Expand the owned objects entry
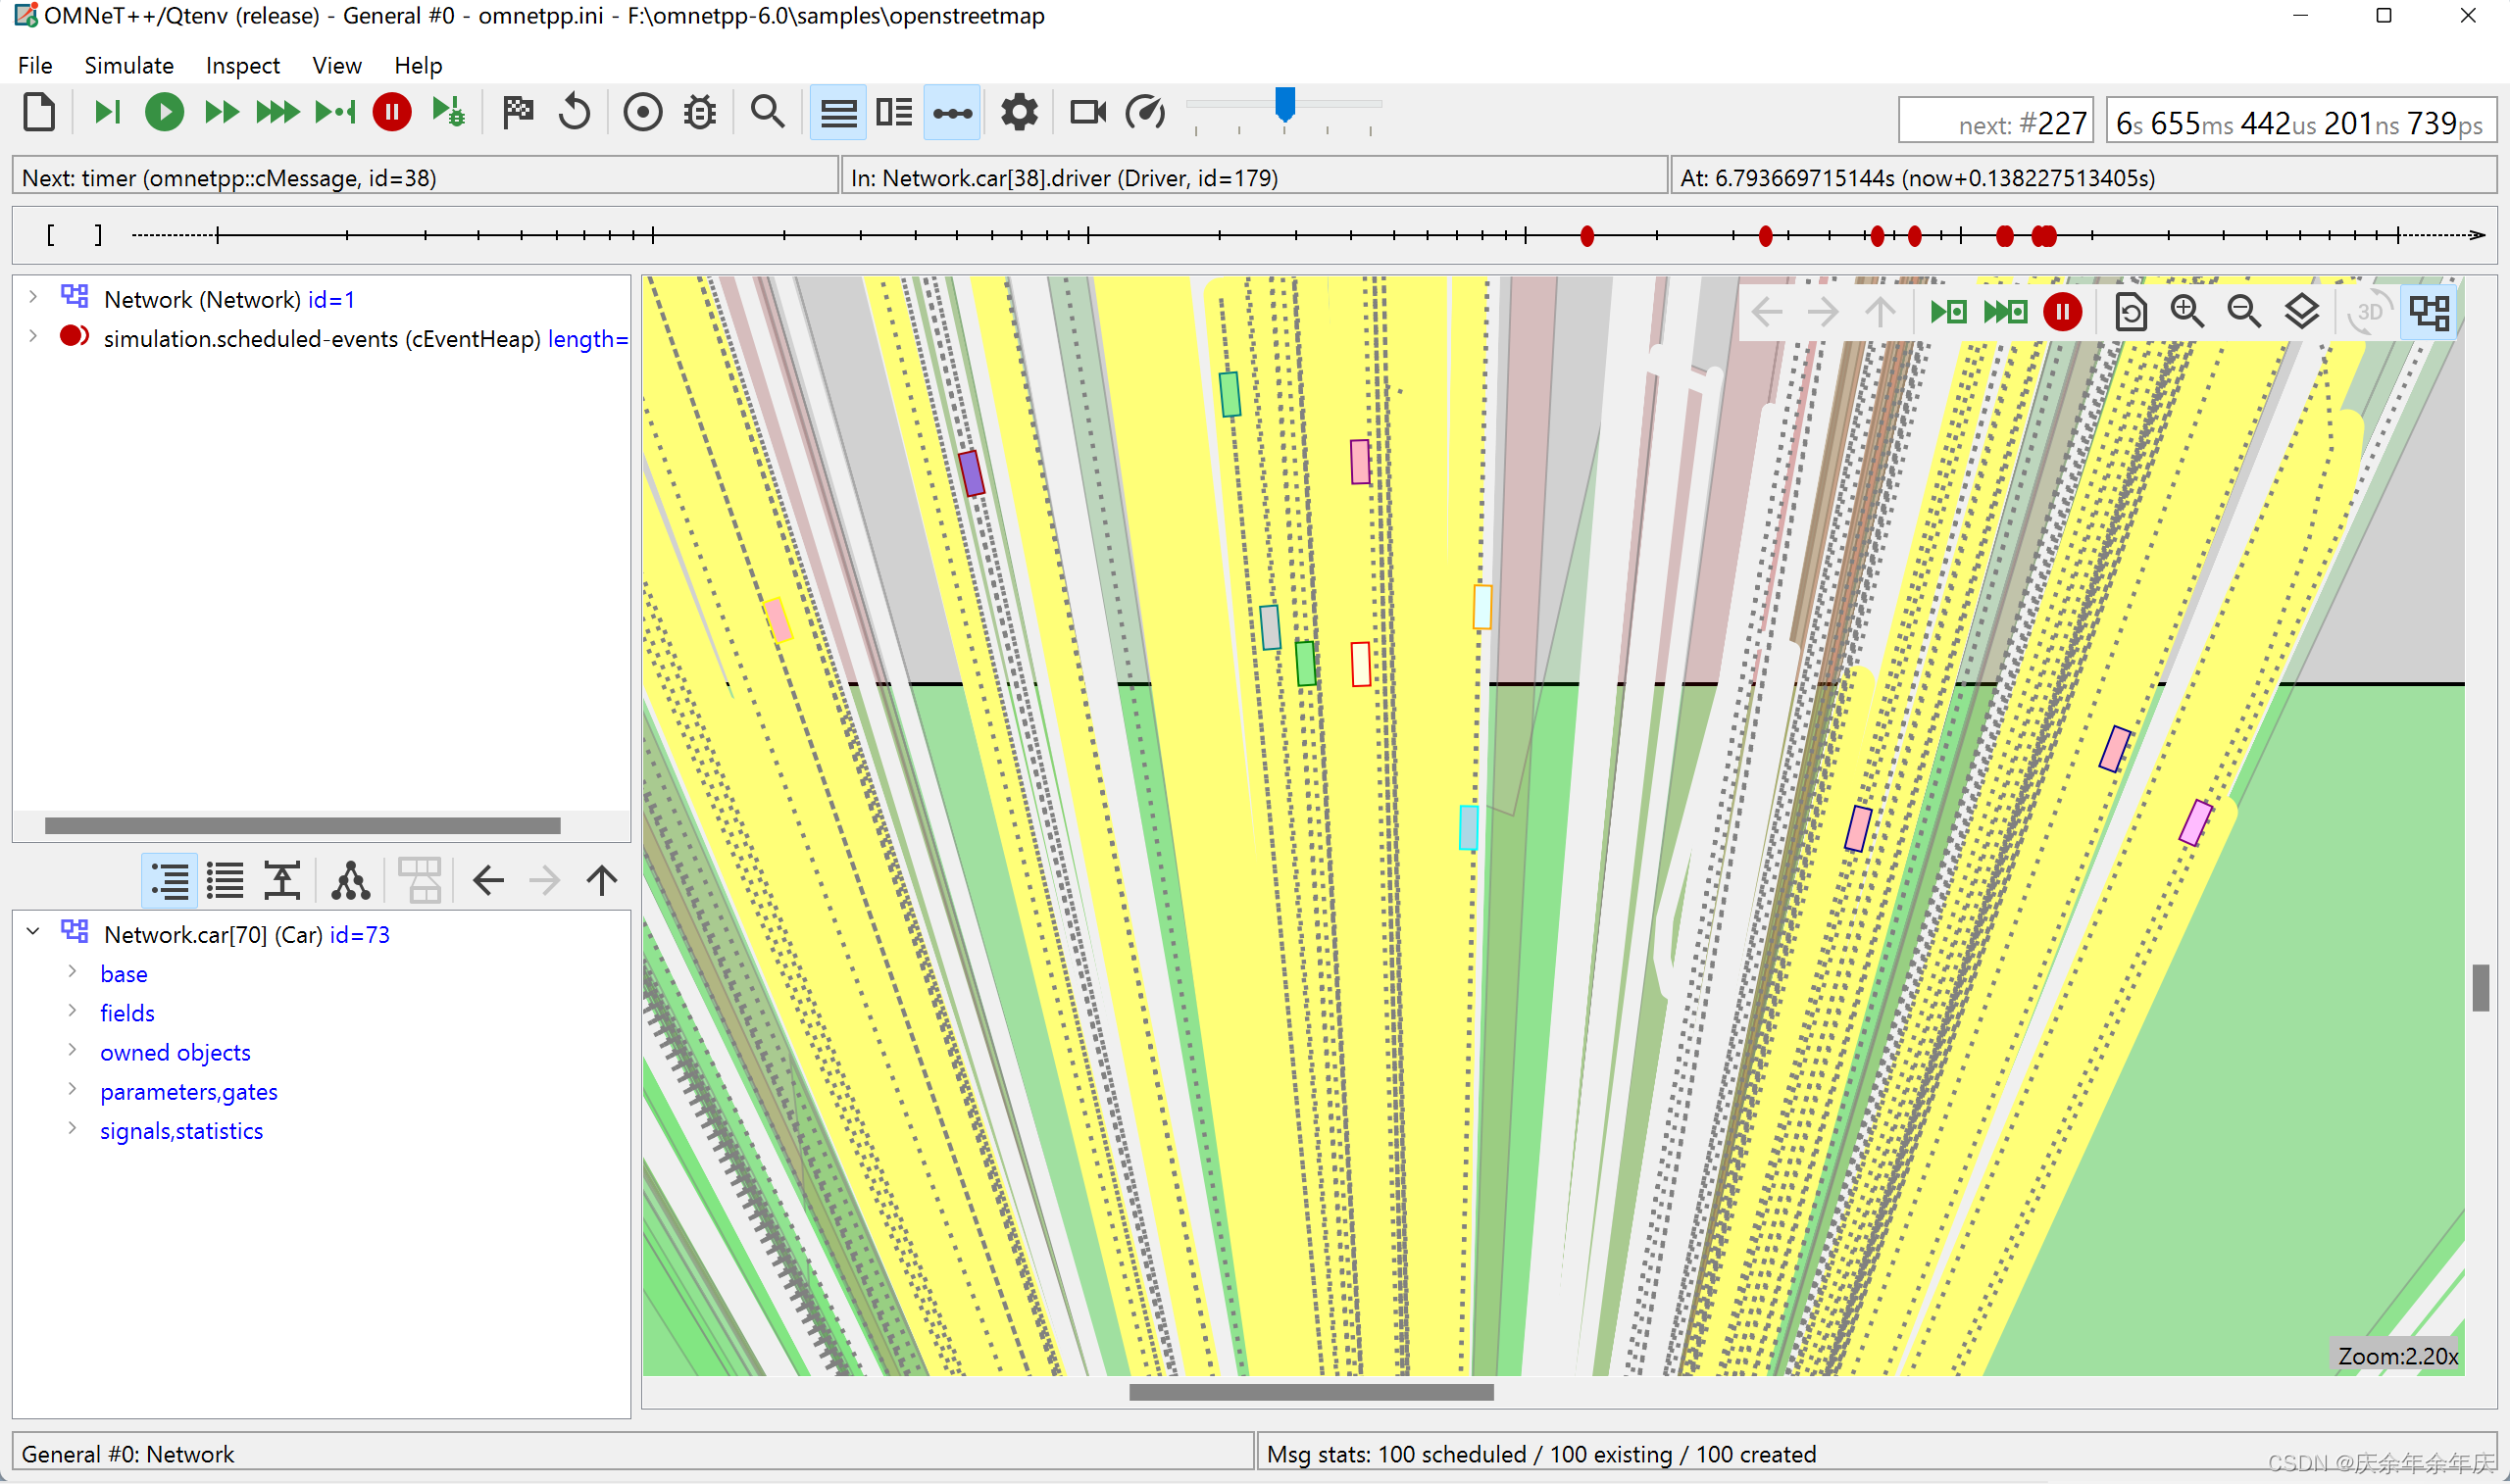This screenshot has height=1484, width=2510. [x=72, y=1050]
